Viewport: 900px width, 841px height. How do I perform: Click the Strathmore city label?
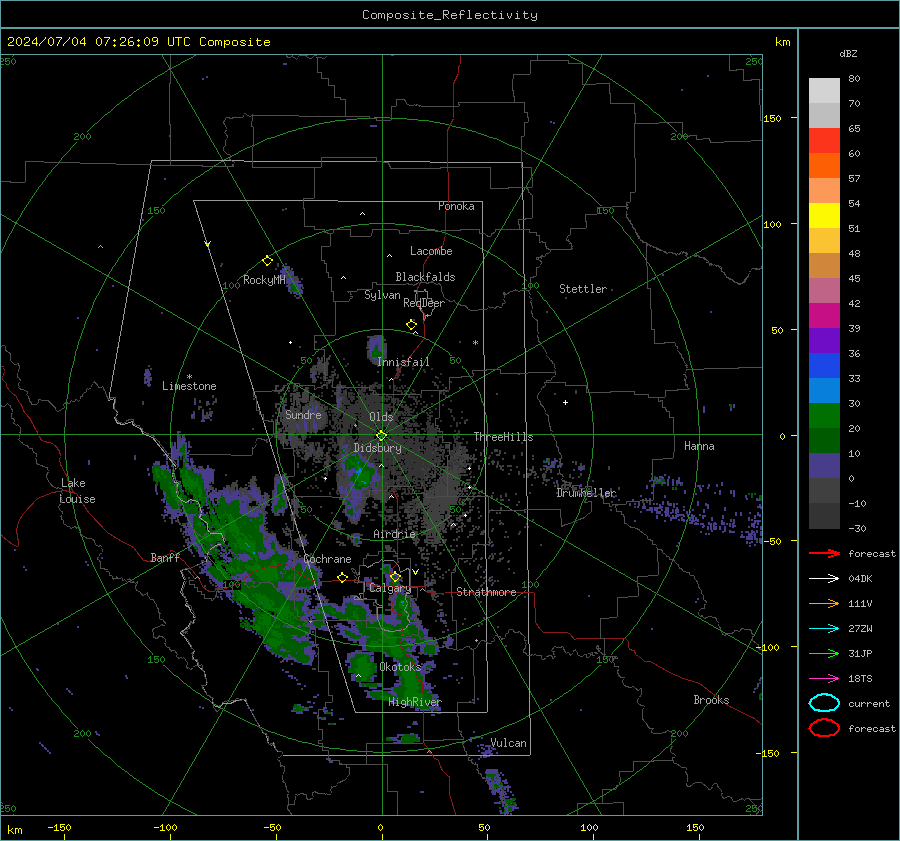click(x=486, y=592)
